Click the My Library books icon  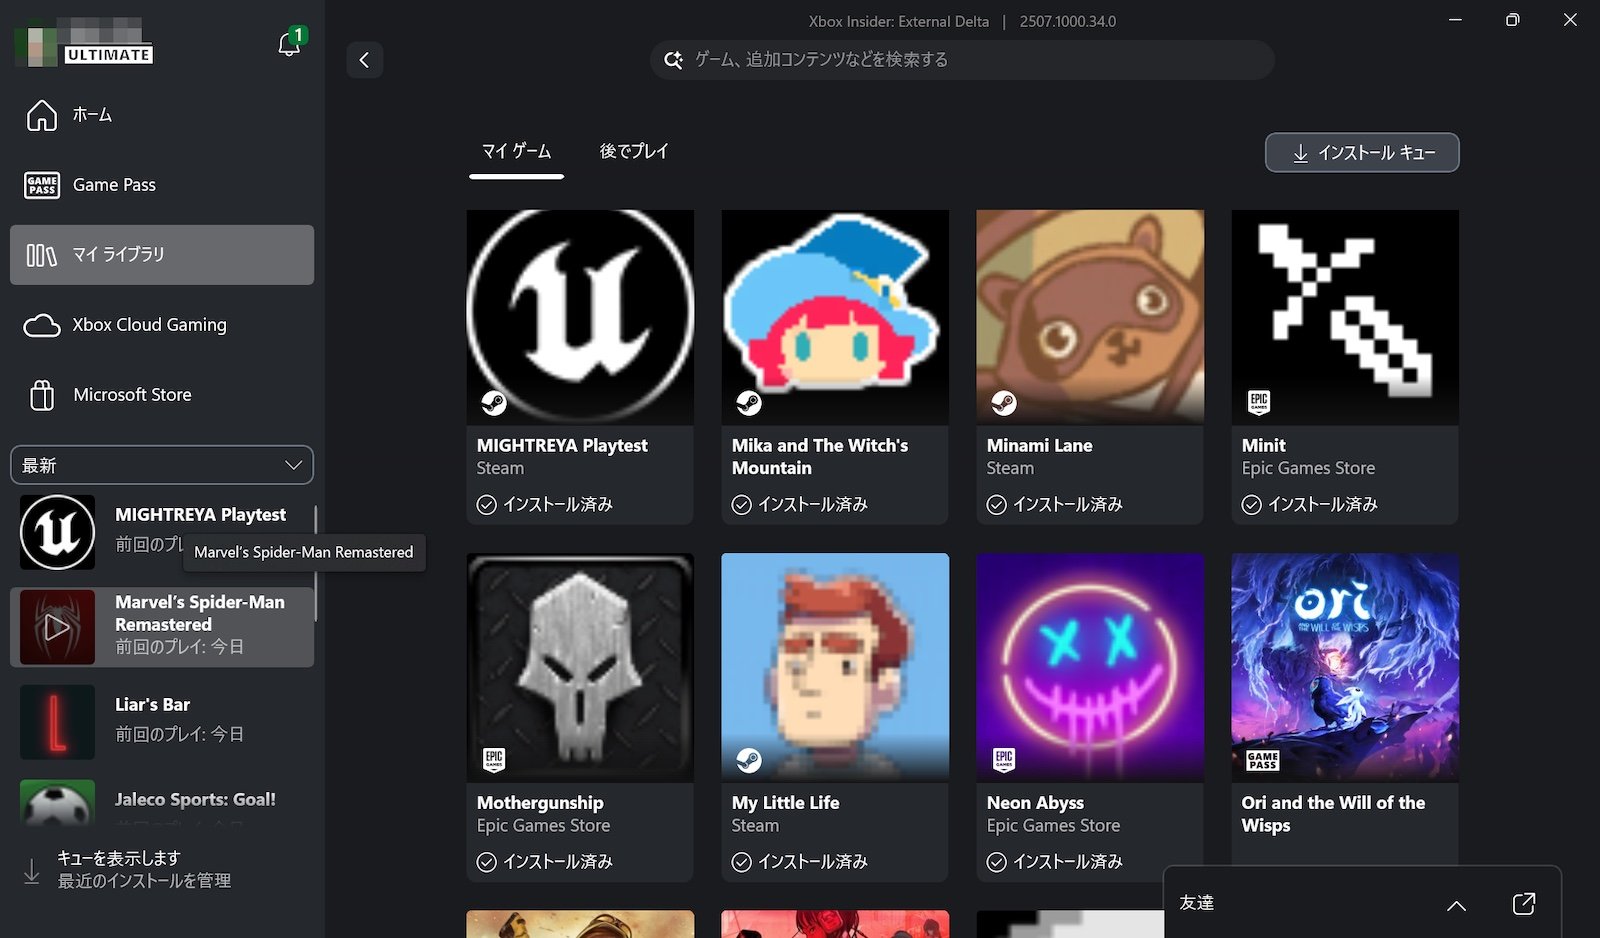pyautogui.click(x=42, y=255)
